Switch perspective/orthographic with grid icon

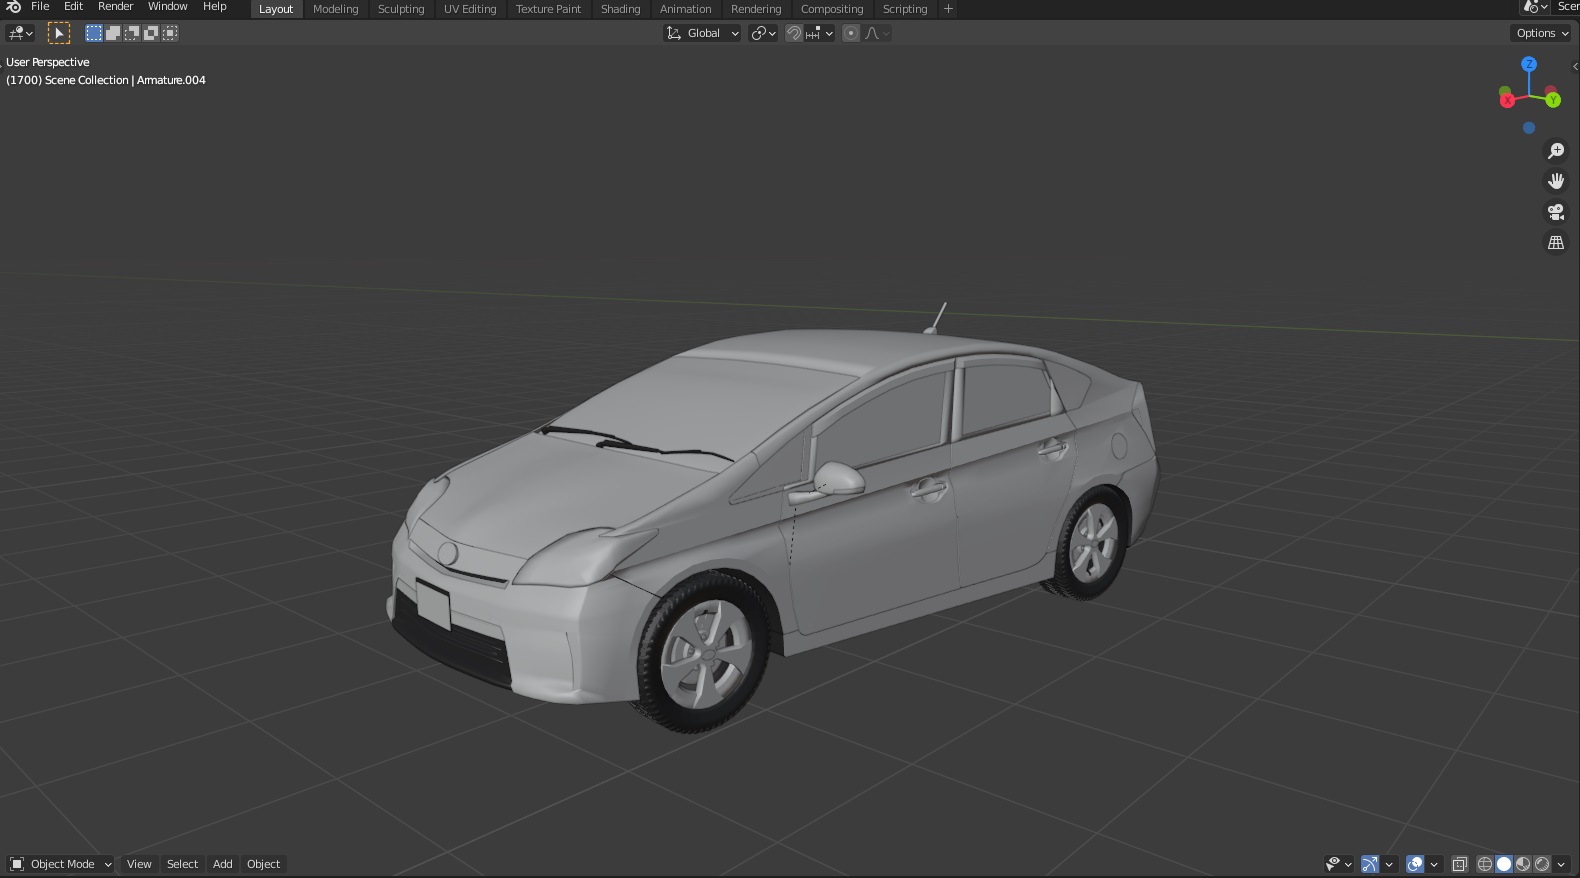1556,243
